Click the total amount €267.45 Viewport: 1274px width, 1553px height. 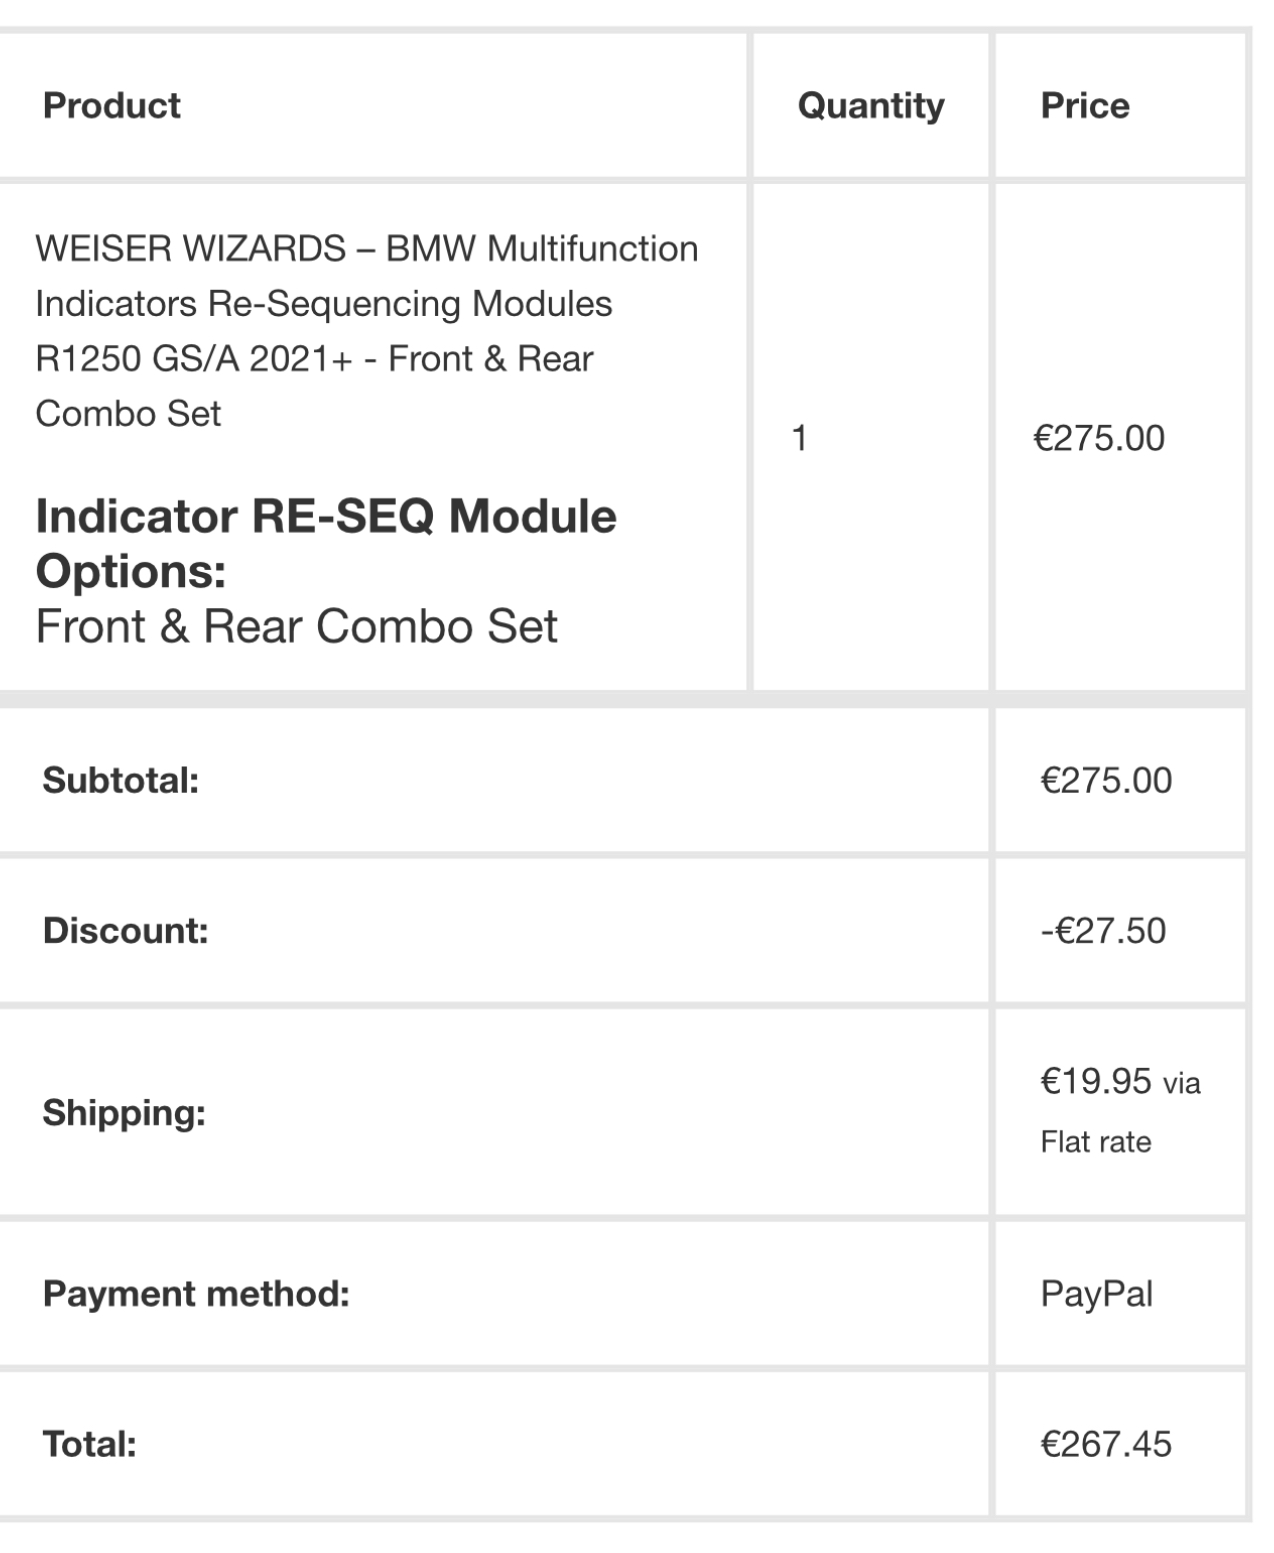pyautogui.click(x=1106, y=1444)
